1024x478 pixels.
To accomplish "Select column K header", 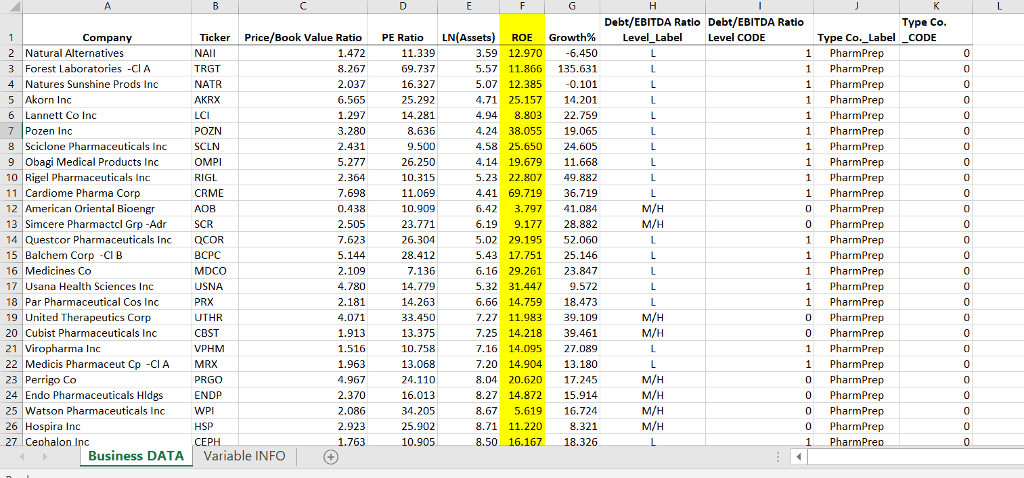I will [936, 7].
